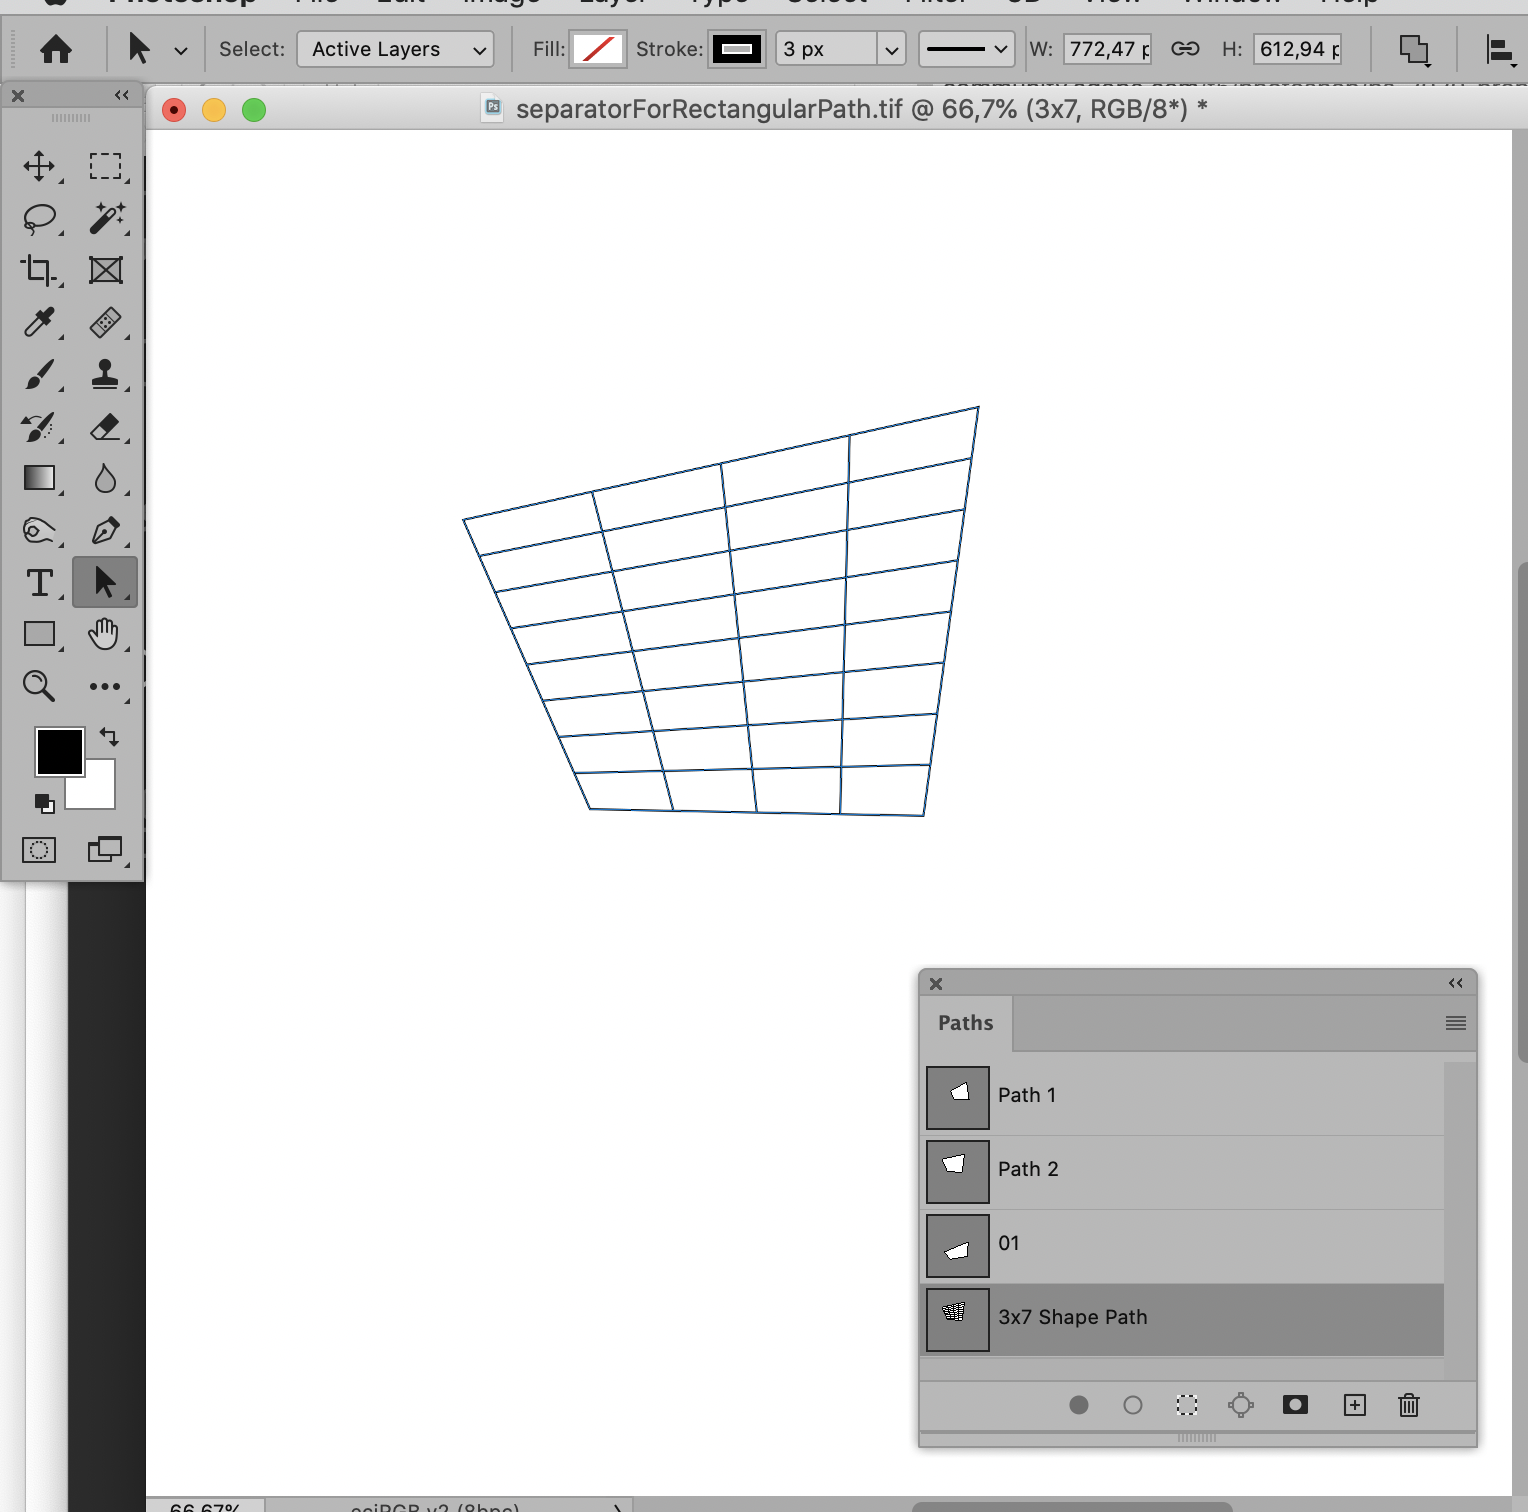
Task: Select the Lasso tool
Action: [39, 218]
